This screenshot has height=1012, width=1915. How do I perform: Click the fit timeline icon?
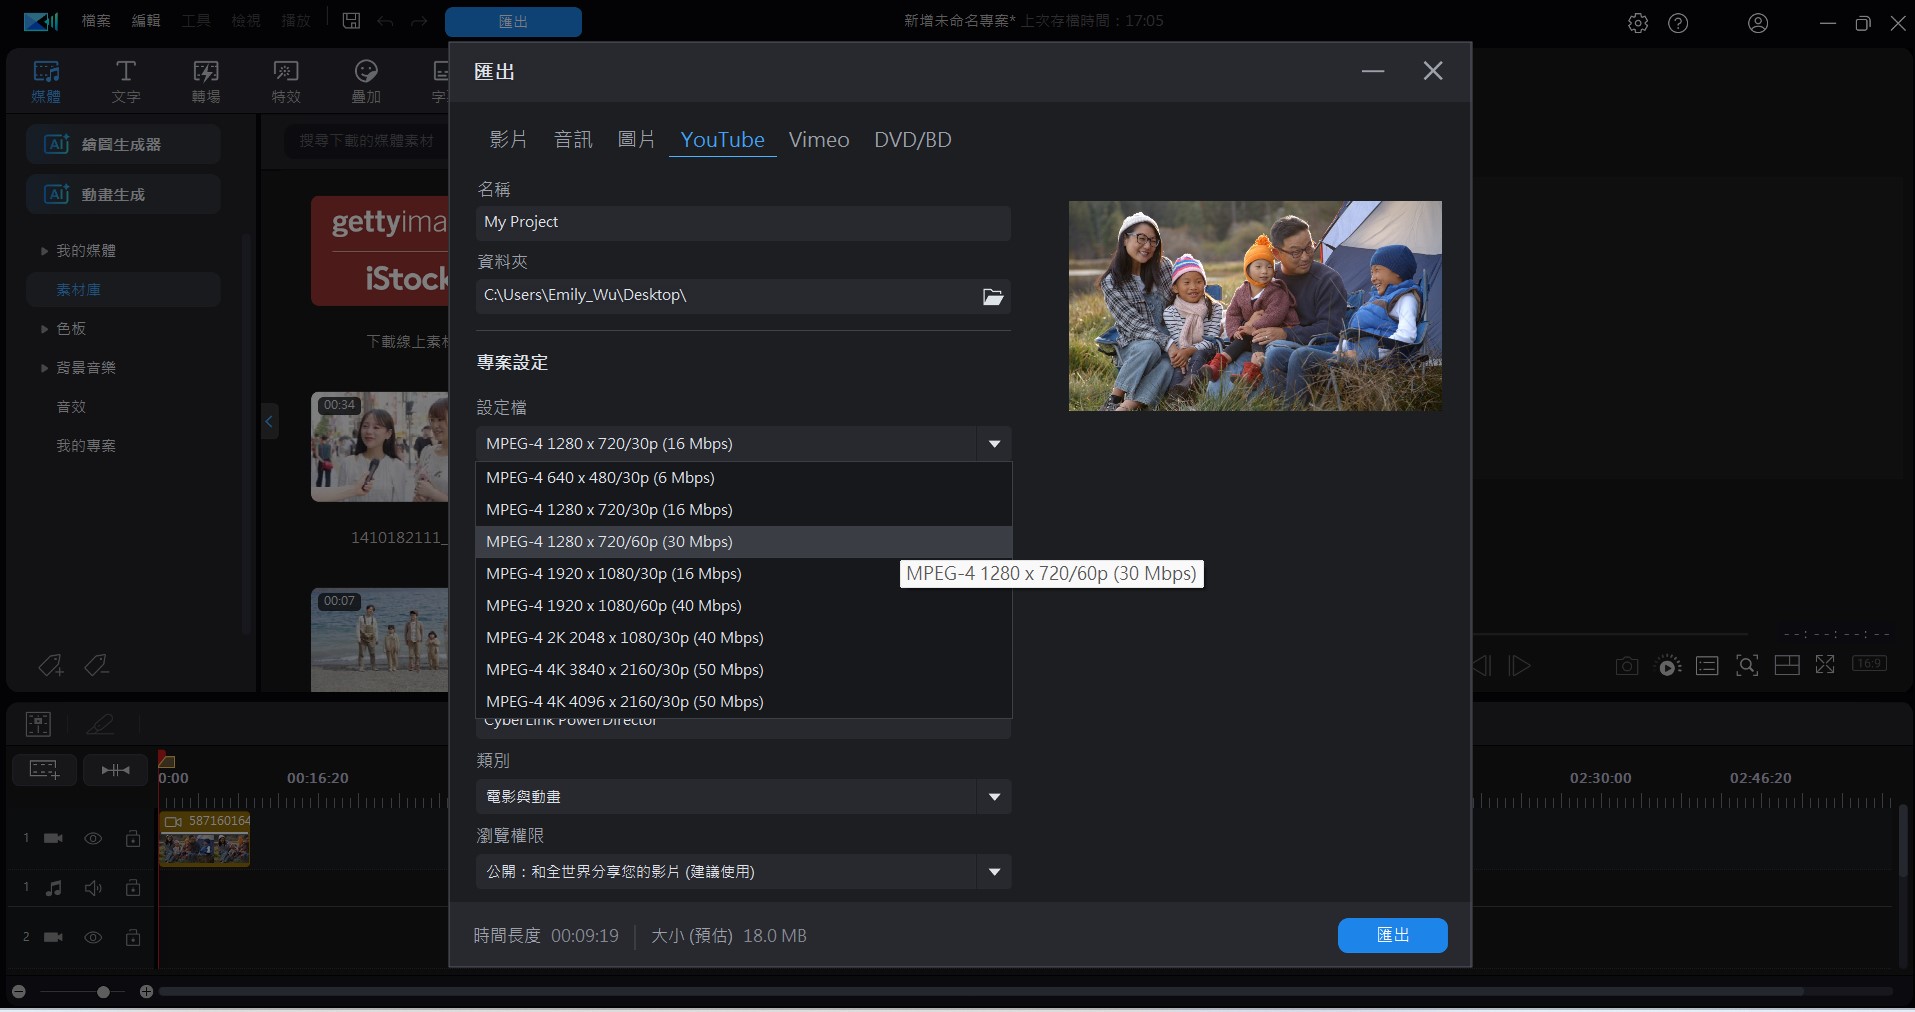pyautogui.click(x=116, y=769)
